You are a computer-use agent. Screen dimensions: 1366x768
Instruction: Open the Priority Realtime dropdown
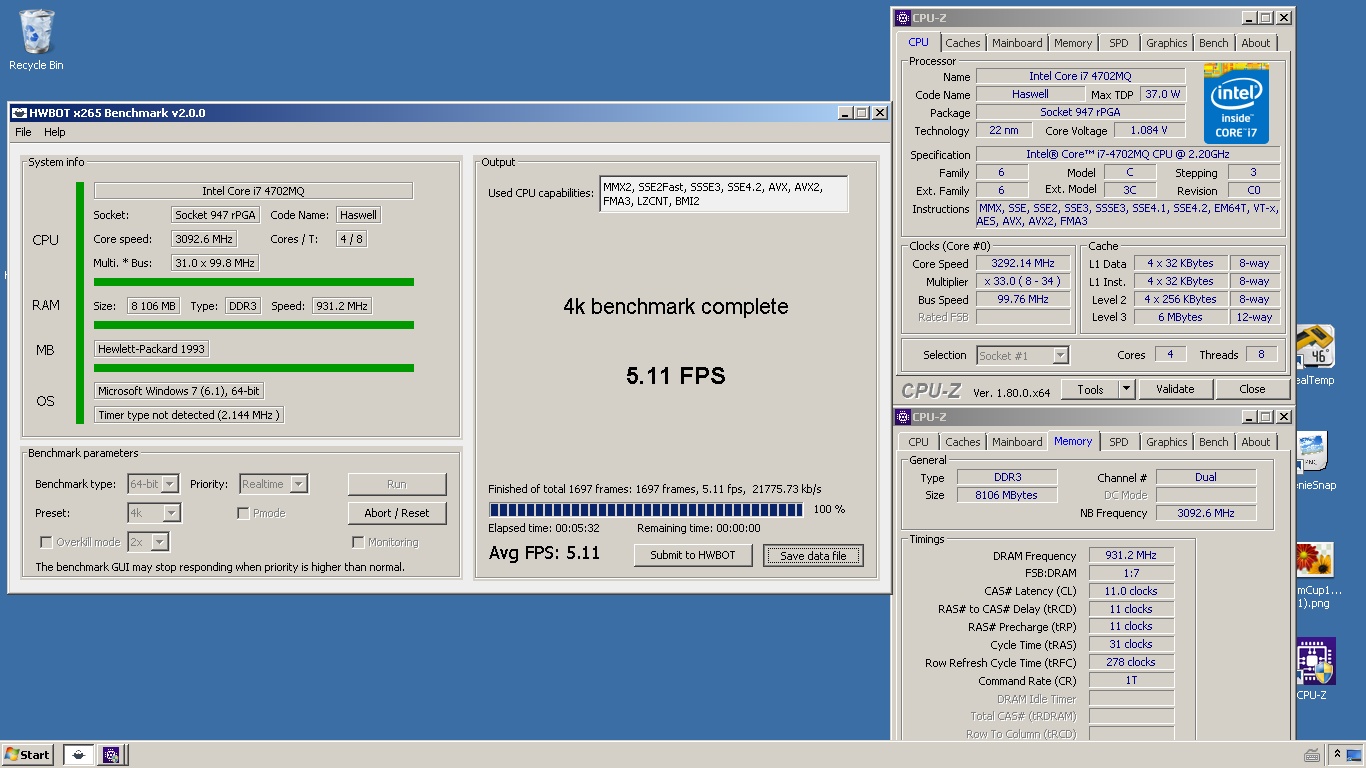273,484
